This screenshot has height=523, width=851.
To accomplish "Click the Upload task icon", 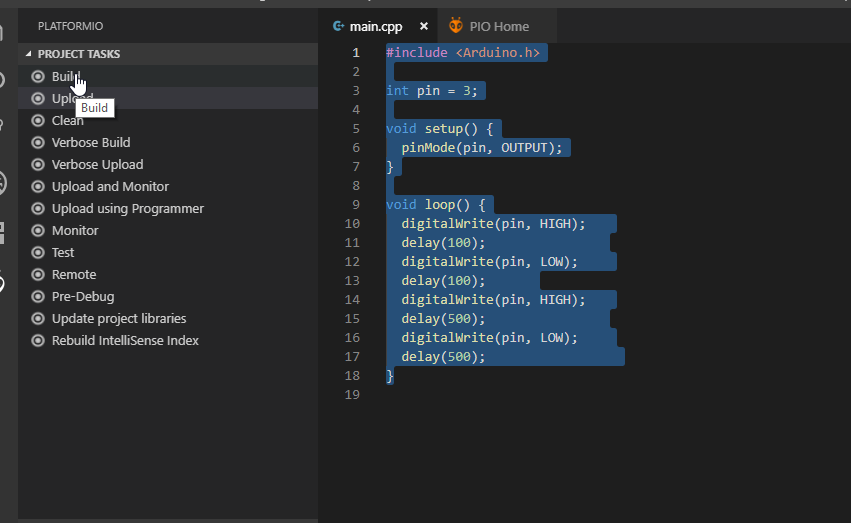I will coord(38,98).
